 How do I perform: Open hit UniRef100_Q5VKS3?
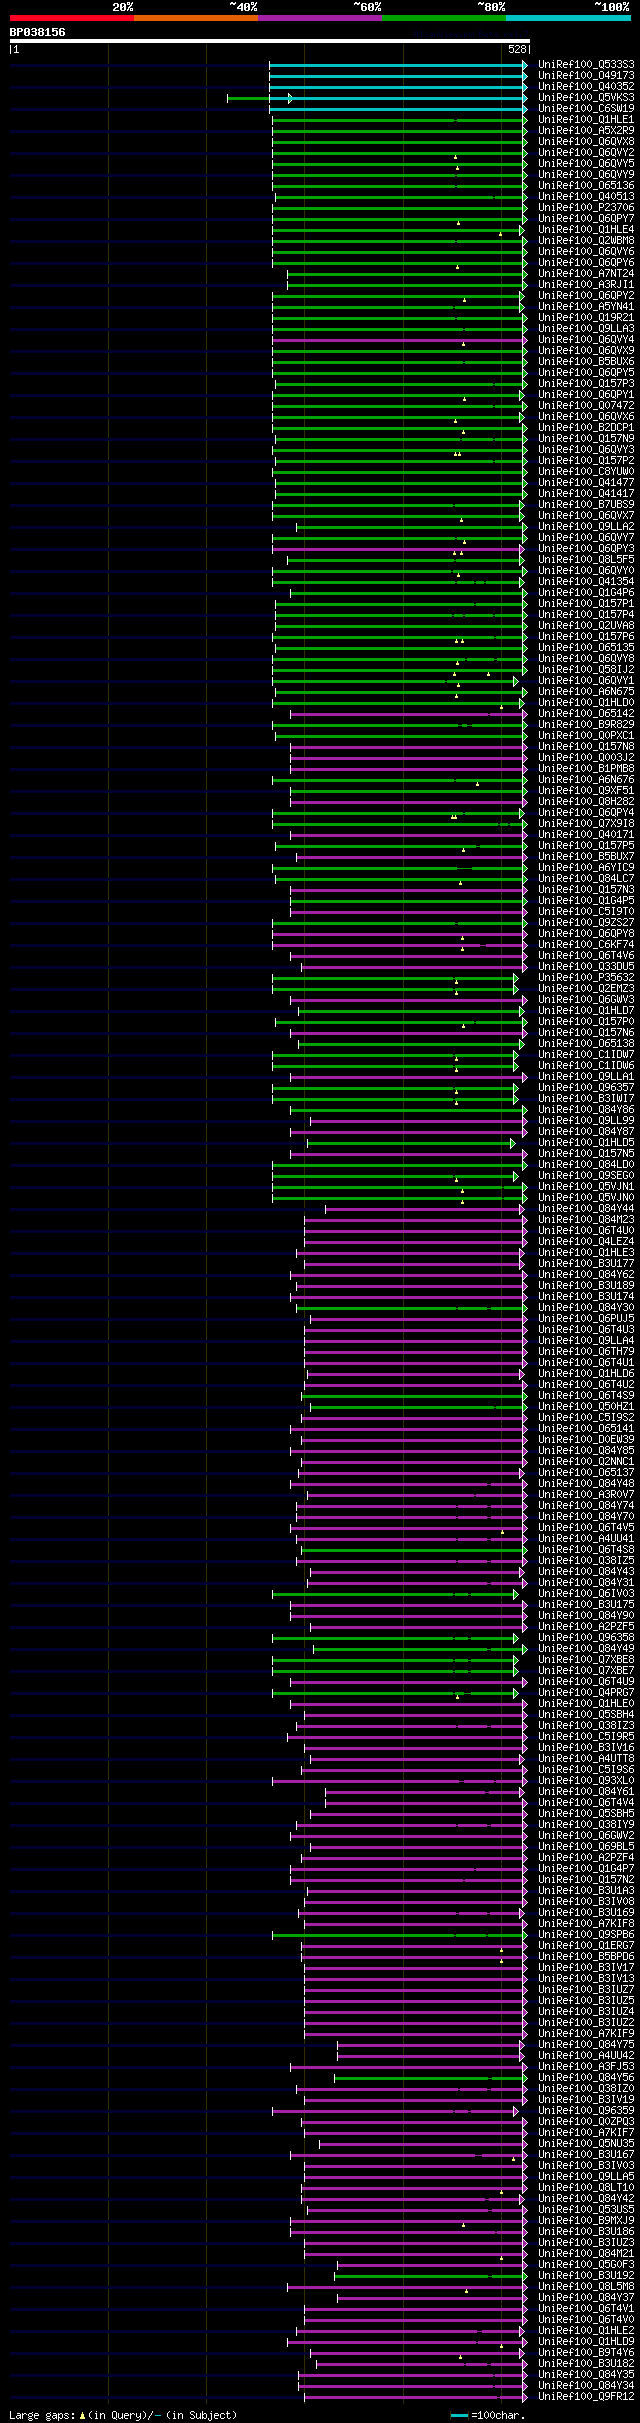pyautogui.click(x=586, y=97)
